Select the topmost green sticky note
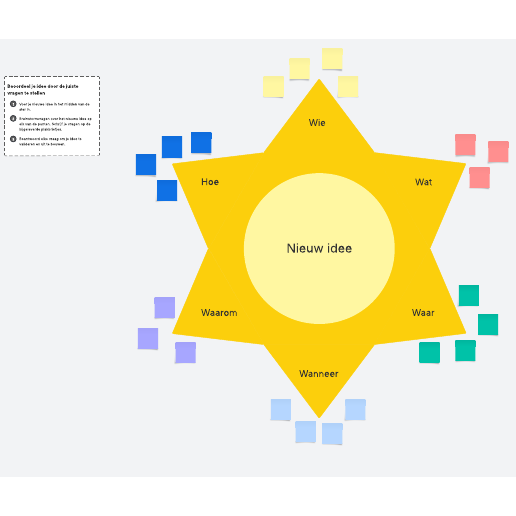516x516 pixels. (469, 295)
